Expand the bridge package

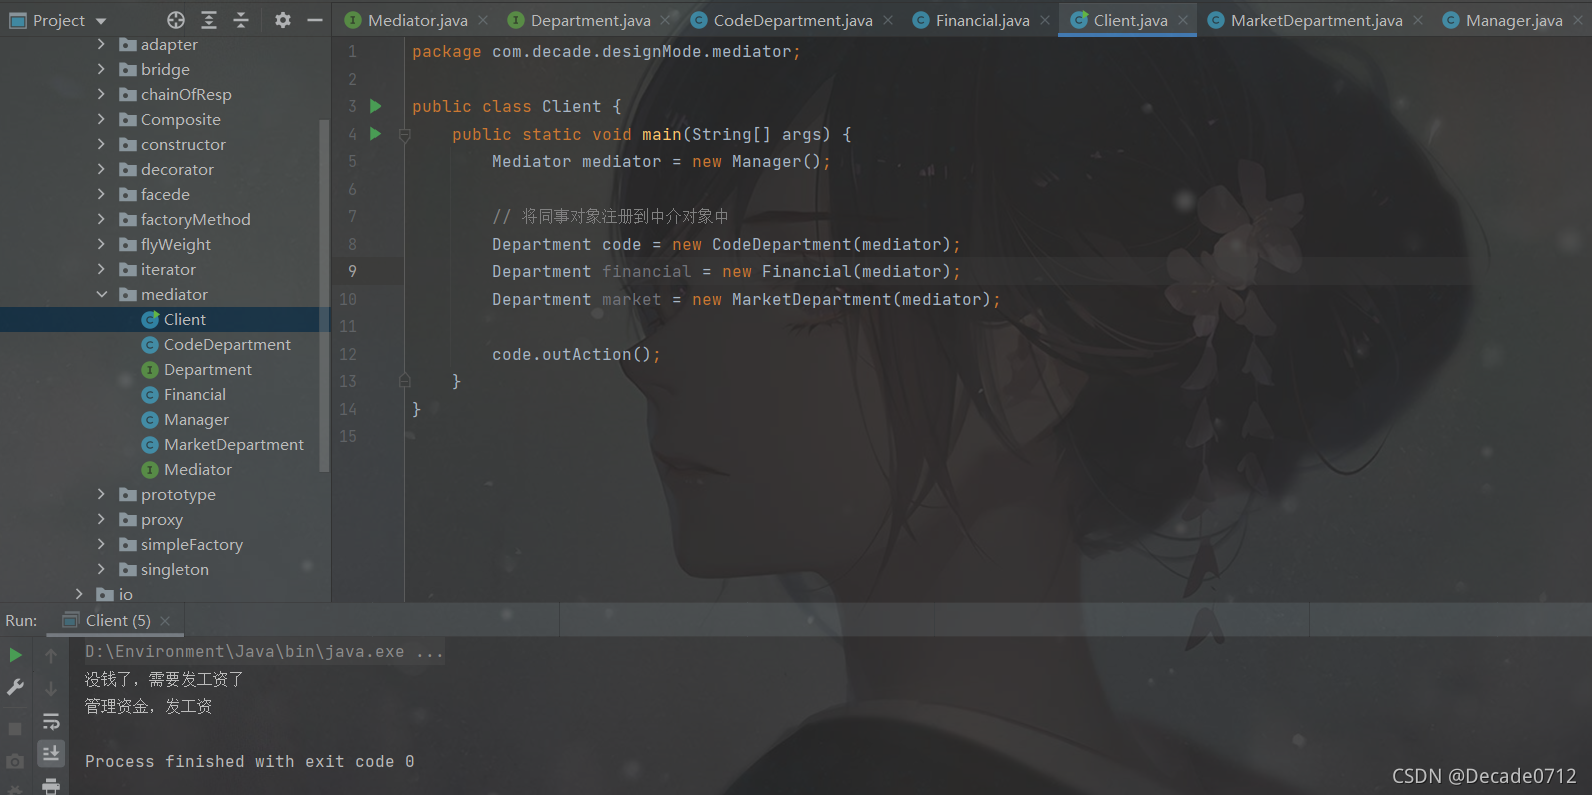tap(101, 69)
